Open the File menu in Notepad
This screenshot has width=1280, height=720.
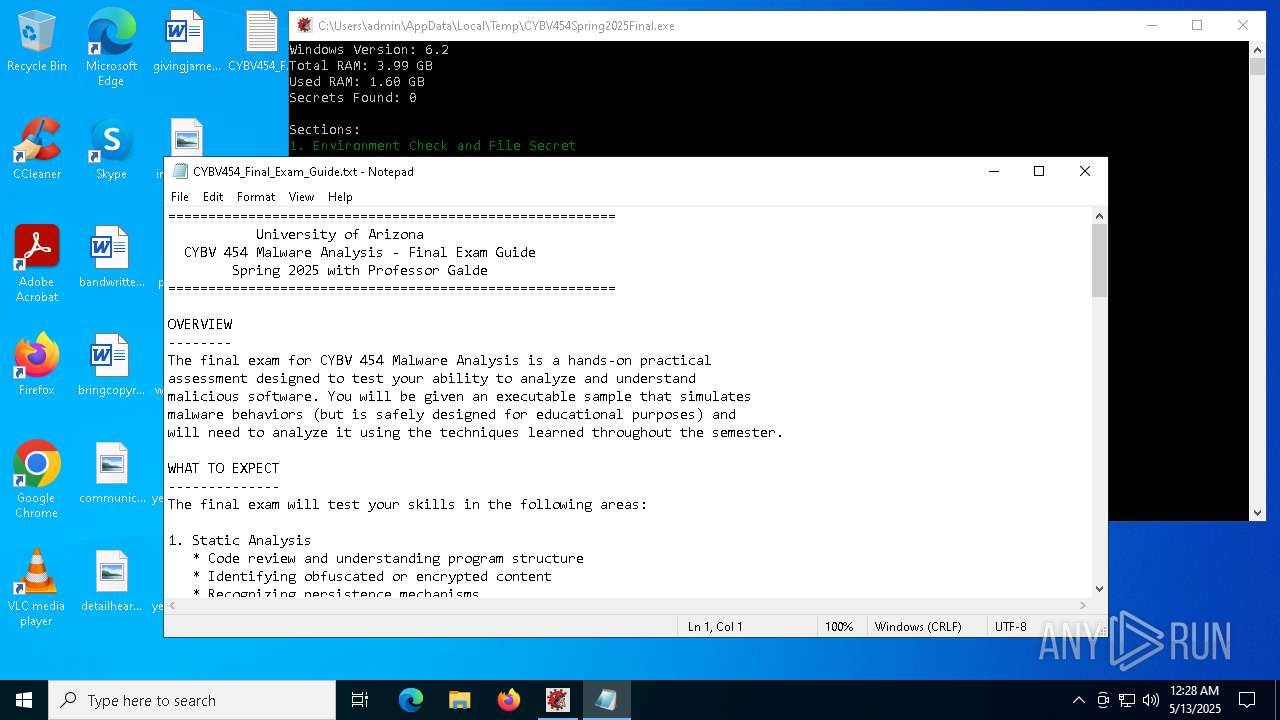pos(180,197)
